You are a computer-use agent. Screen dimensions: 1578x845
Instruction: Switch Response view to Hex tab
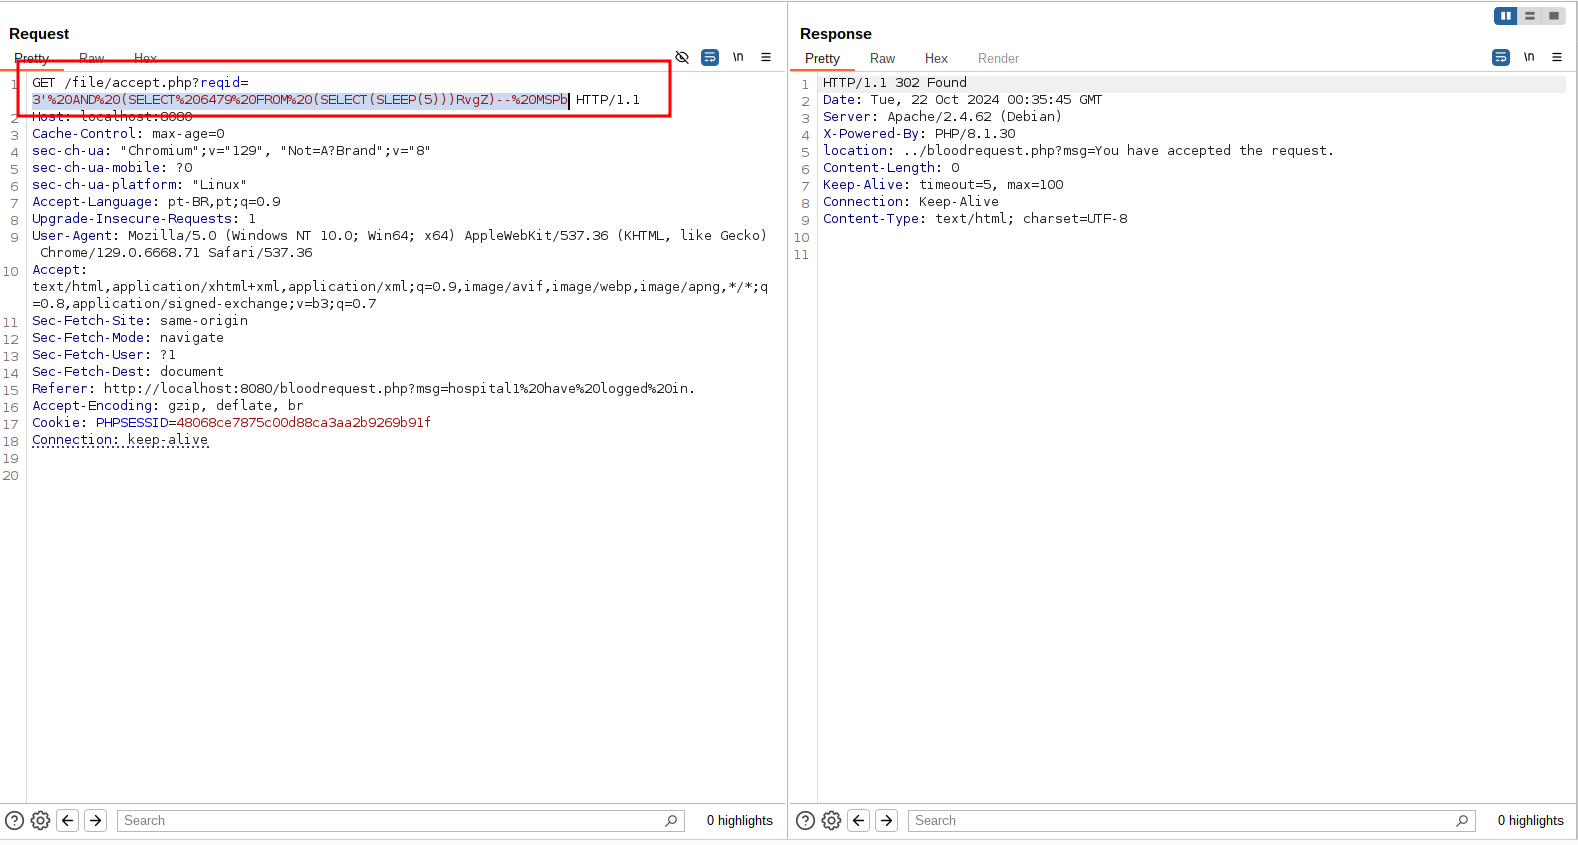[x=936, y=58]
